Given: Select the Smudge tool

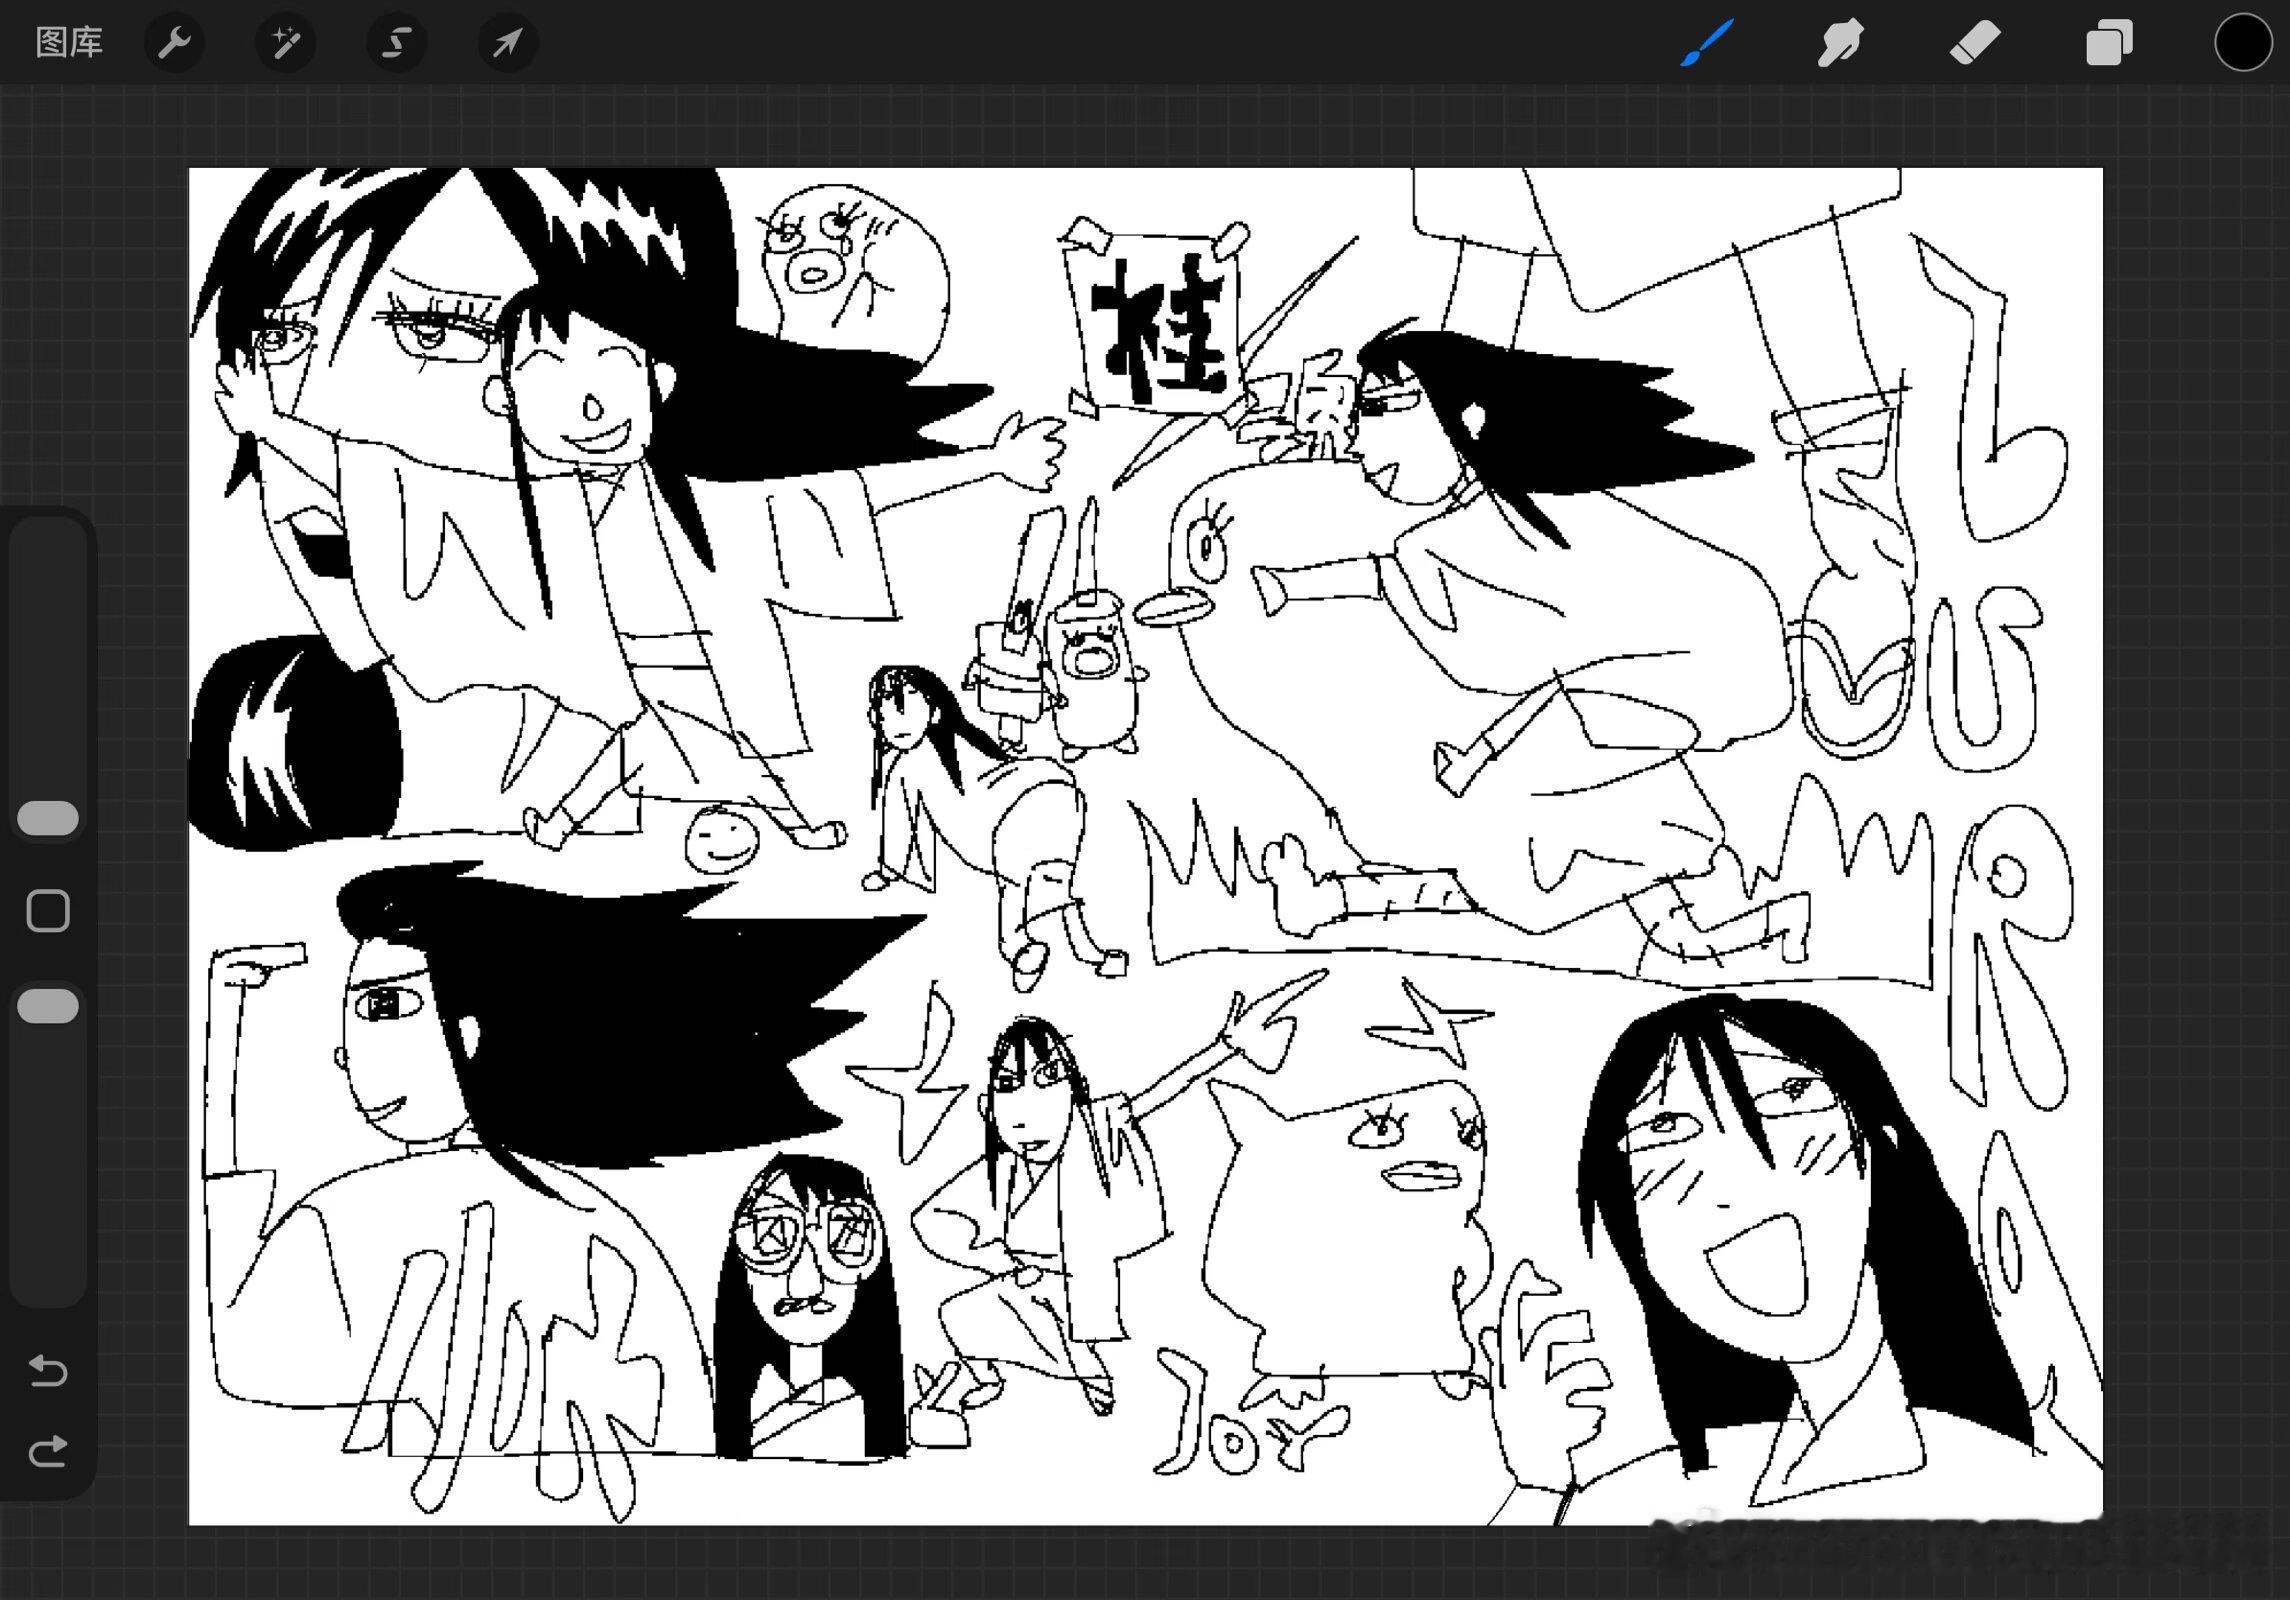Looking at the screenshot, I should [1840, 43].
